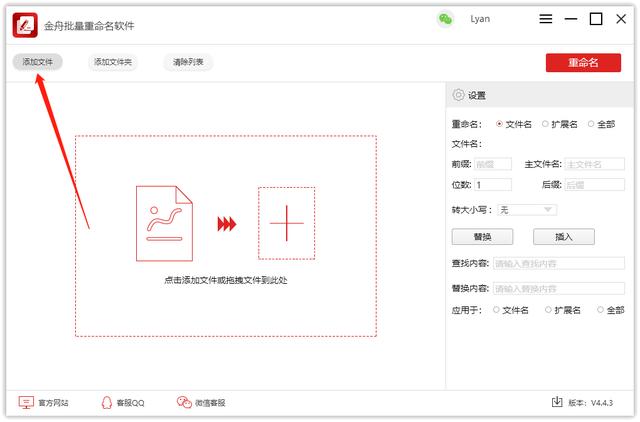Expand the 转大小写 dropdown
Image resolution: width=640 pixels, height=422 pixels.
click(527, 210)
